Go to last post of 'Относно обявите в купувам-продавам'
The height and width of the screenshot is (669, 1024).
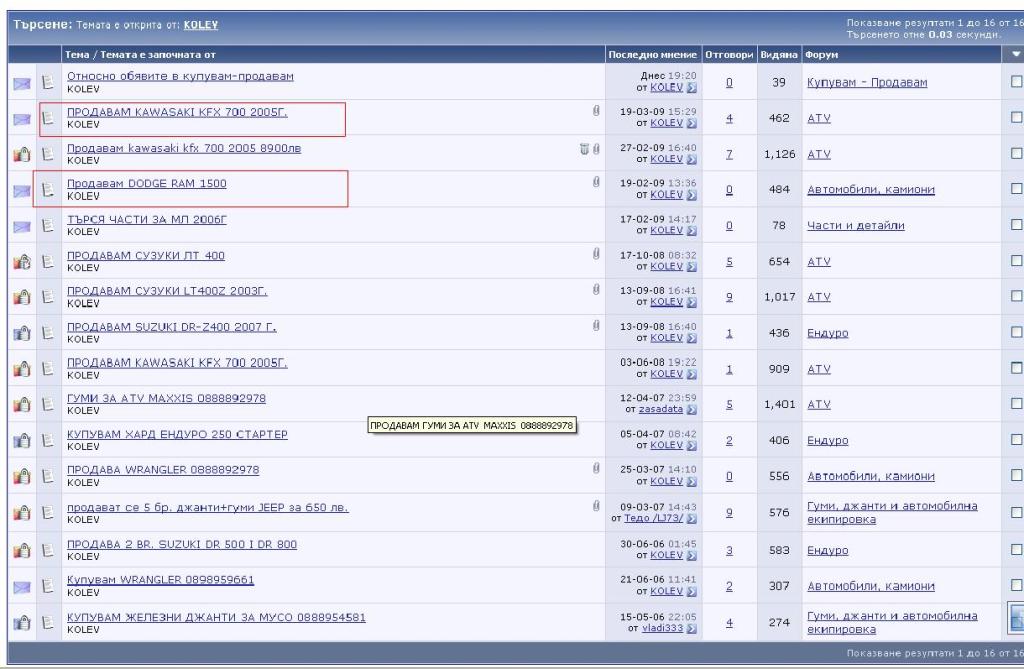pyautogui.click(x=692, y=88)
